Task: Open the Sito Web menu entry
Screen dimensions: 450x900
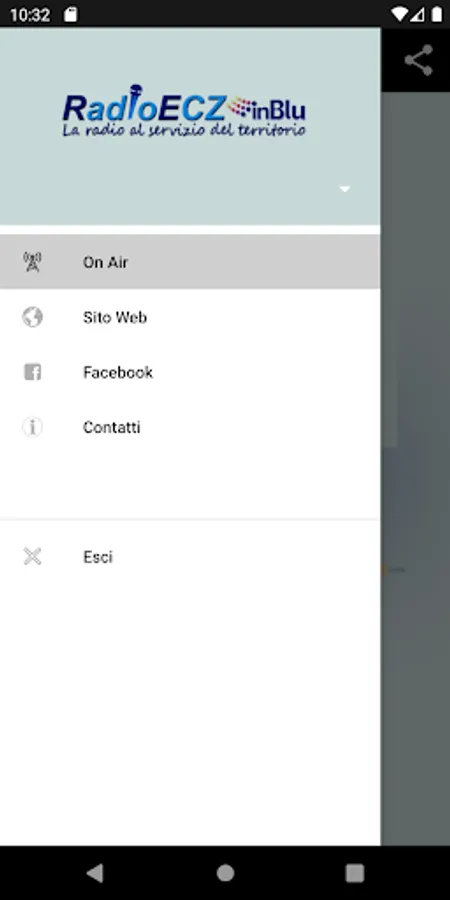Action: (190, 317)
